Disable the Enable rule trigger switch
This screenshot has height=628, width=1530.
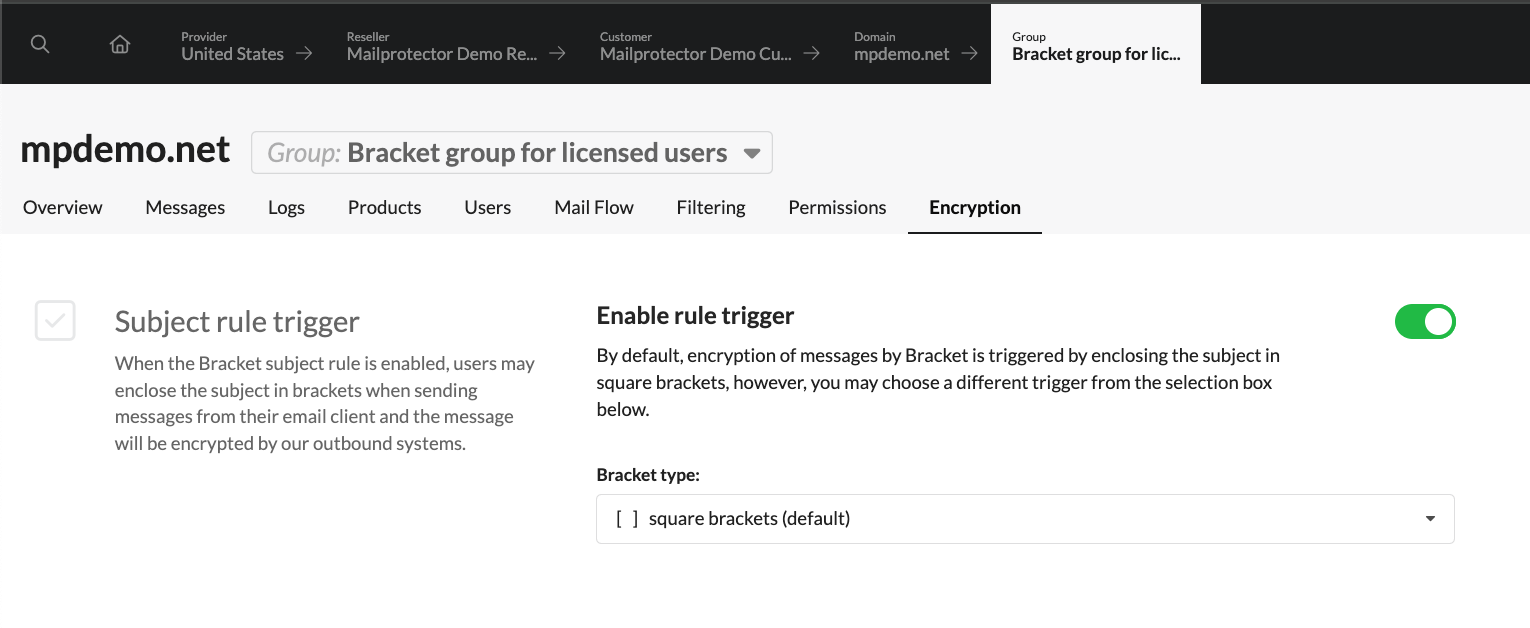(x=1425, y=322)
